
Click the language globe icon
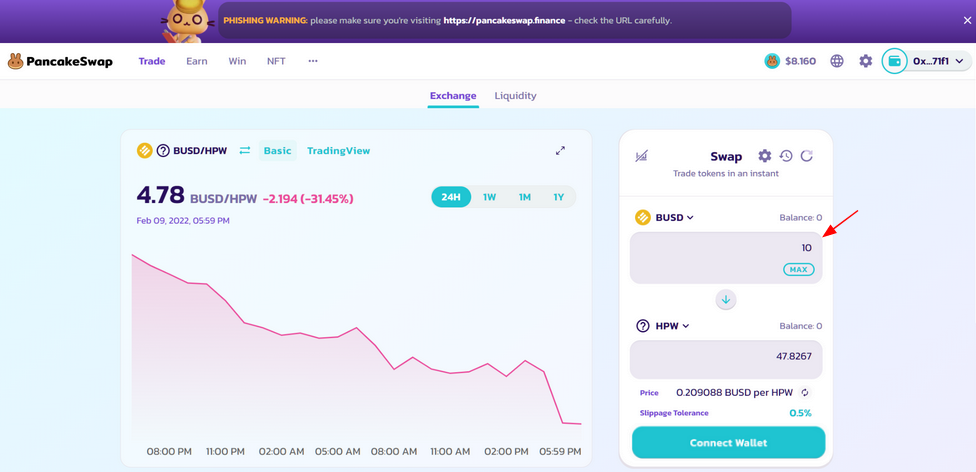pyautogui.click(x=837, y=61)
